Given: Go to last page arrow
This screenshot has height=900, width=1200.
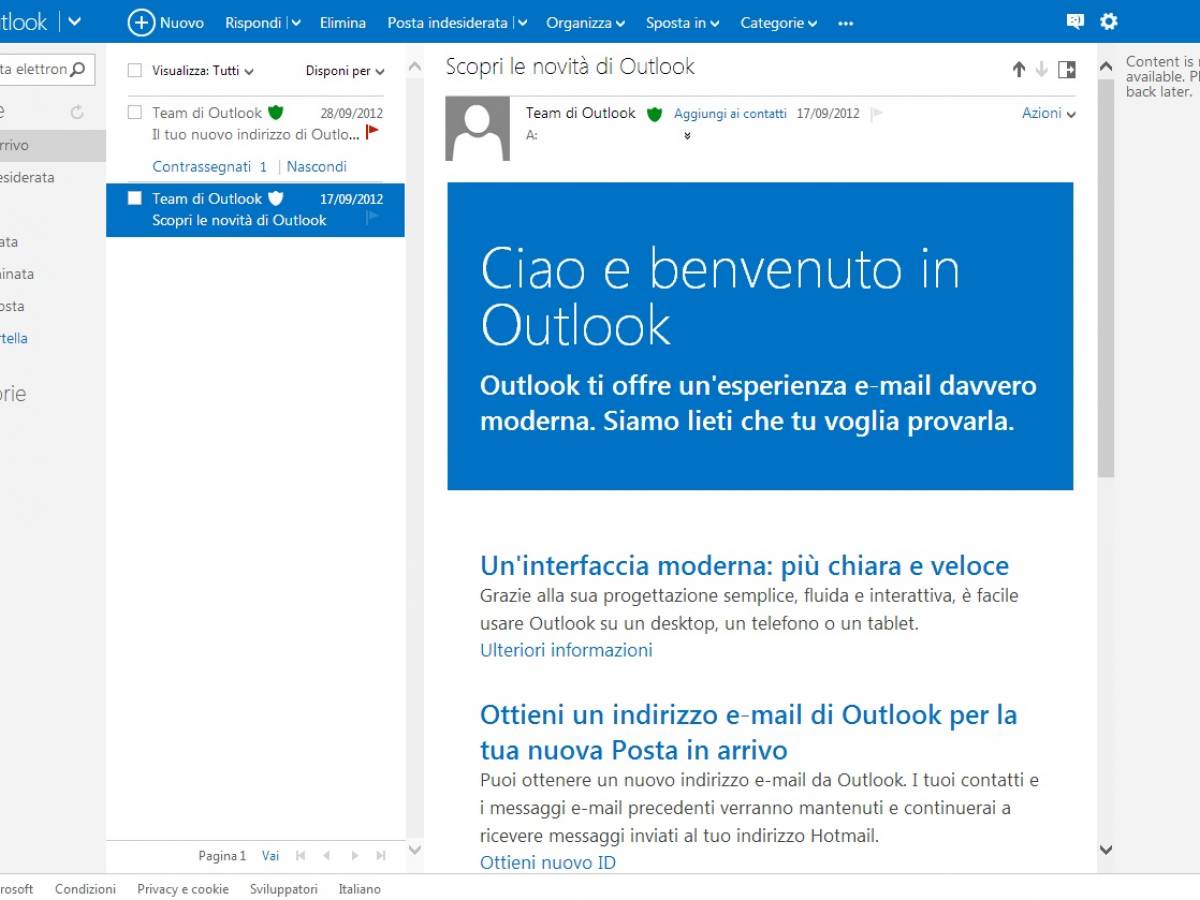Looking at the screenshot, I should click(381, 856).
